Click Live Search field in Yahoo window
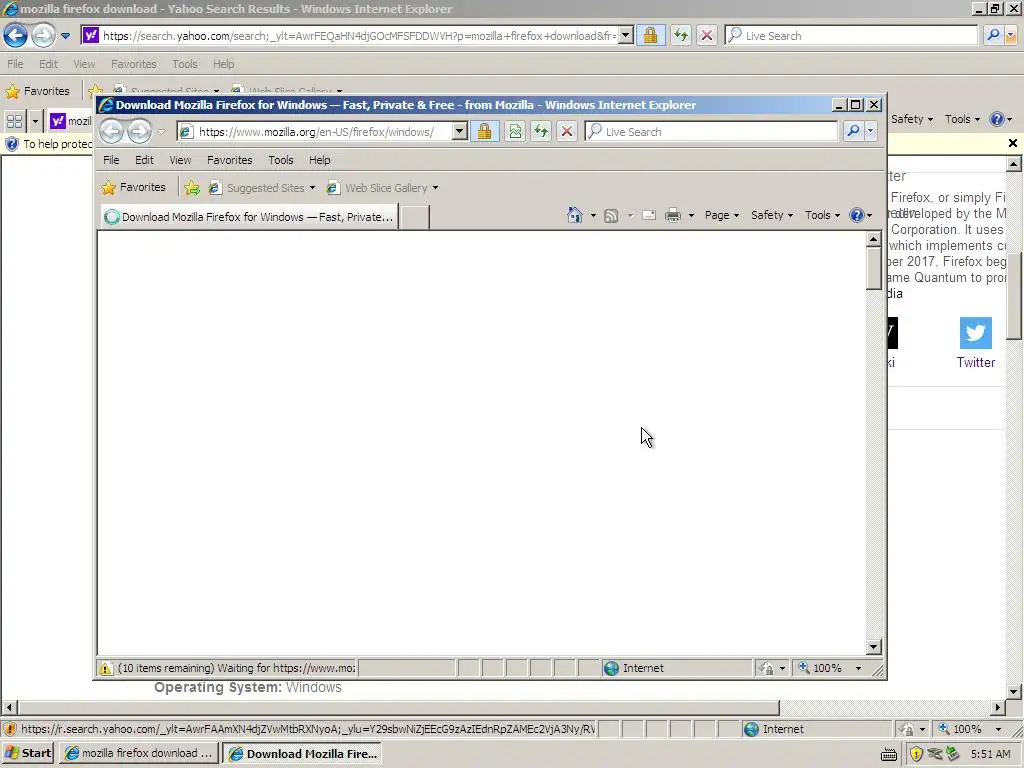 [x=852, y=36]
